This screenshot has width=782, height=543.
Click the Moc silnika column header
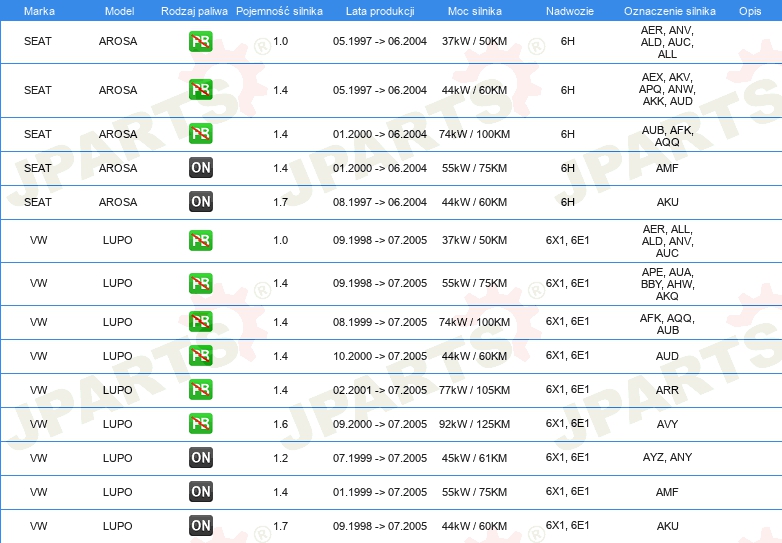point(475,11)
